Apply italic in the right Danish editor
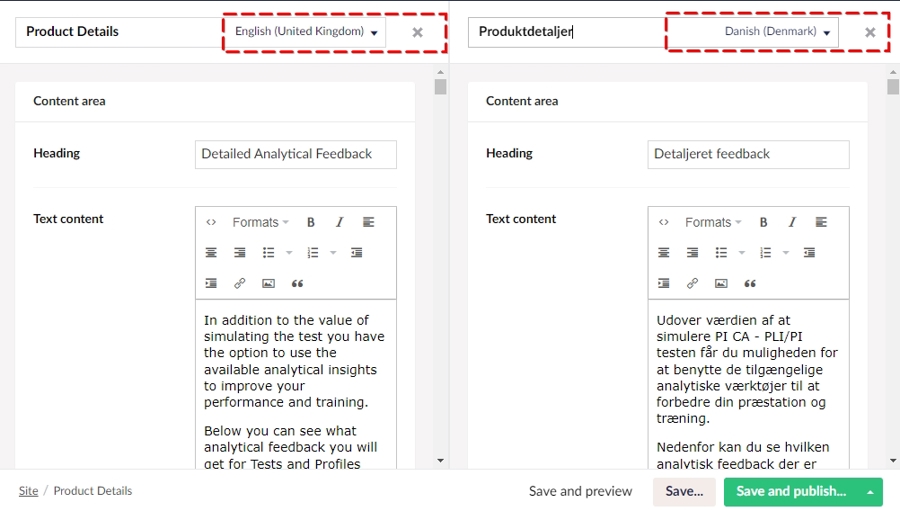The image size is (900, 510). coord(792,222)
